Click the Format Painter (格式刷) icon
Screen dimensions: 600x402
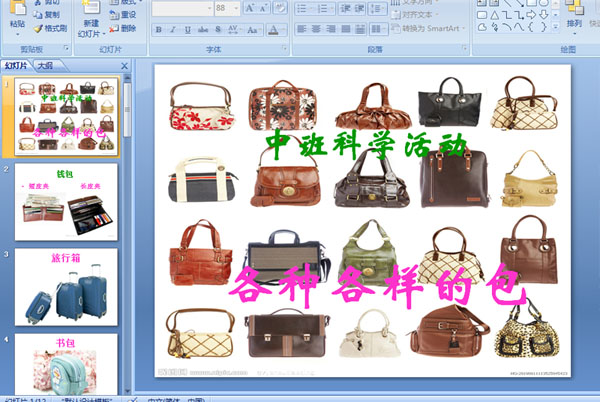[x=38, y=28]
